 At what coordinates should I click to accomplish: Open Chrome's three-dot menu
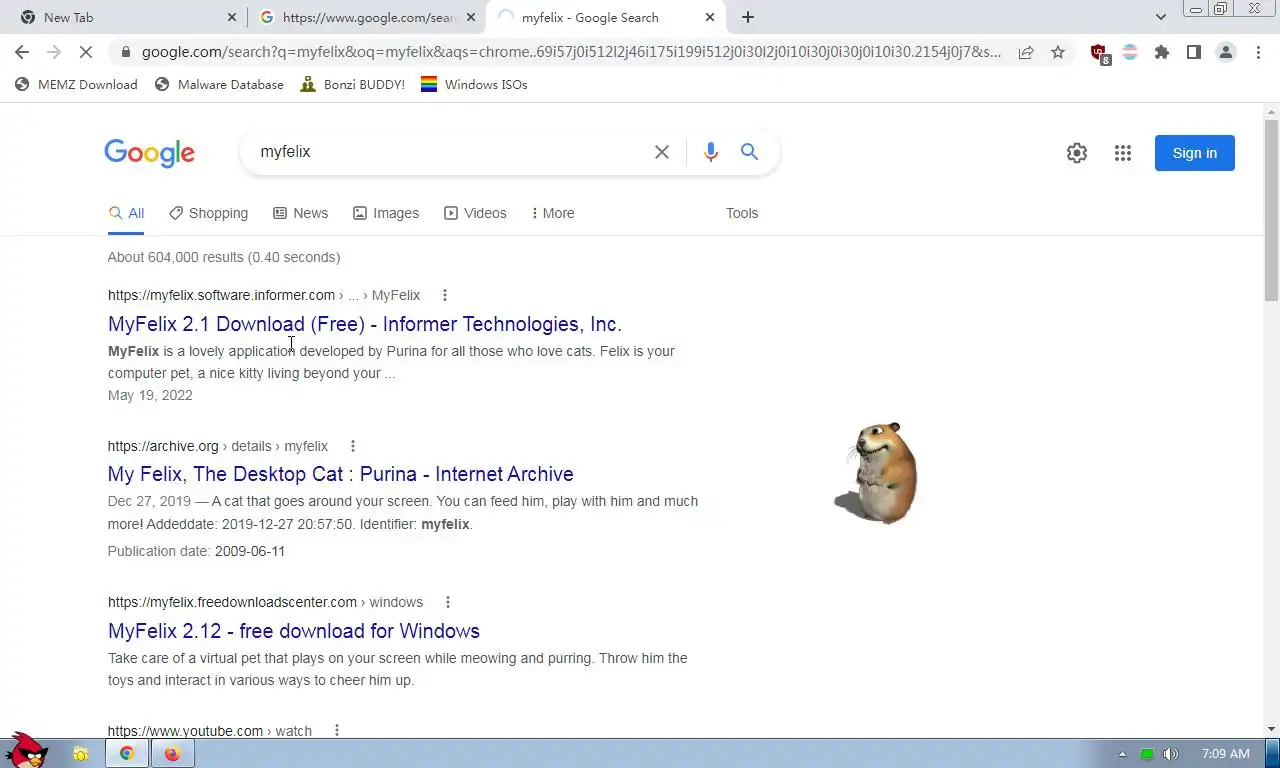[x=1258, y=52]
